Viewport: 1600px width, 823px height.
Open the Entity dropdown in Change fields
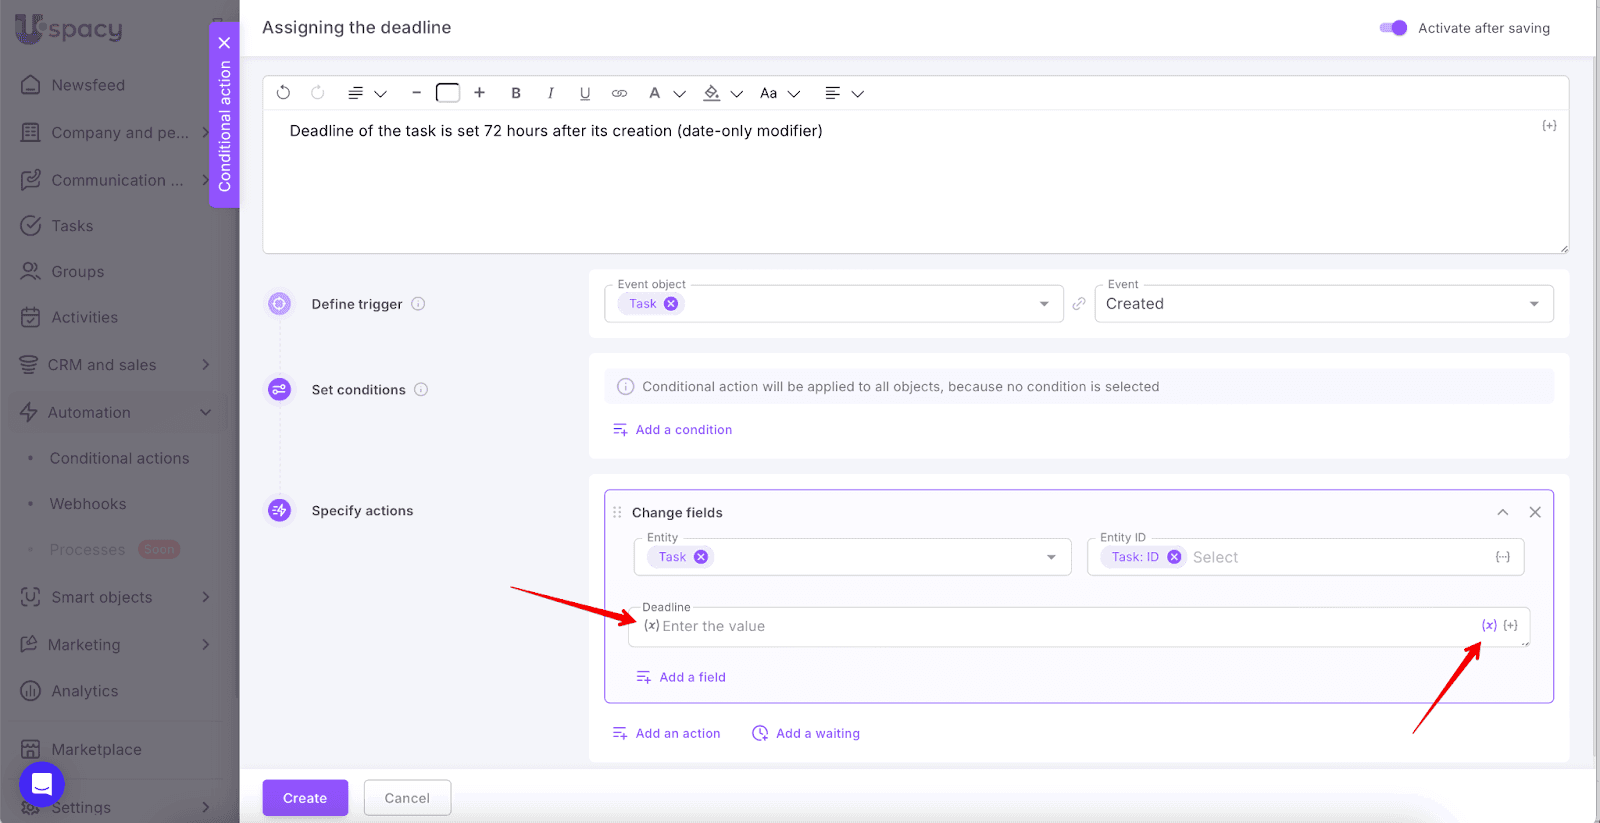(1051, 557)
